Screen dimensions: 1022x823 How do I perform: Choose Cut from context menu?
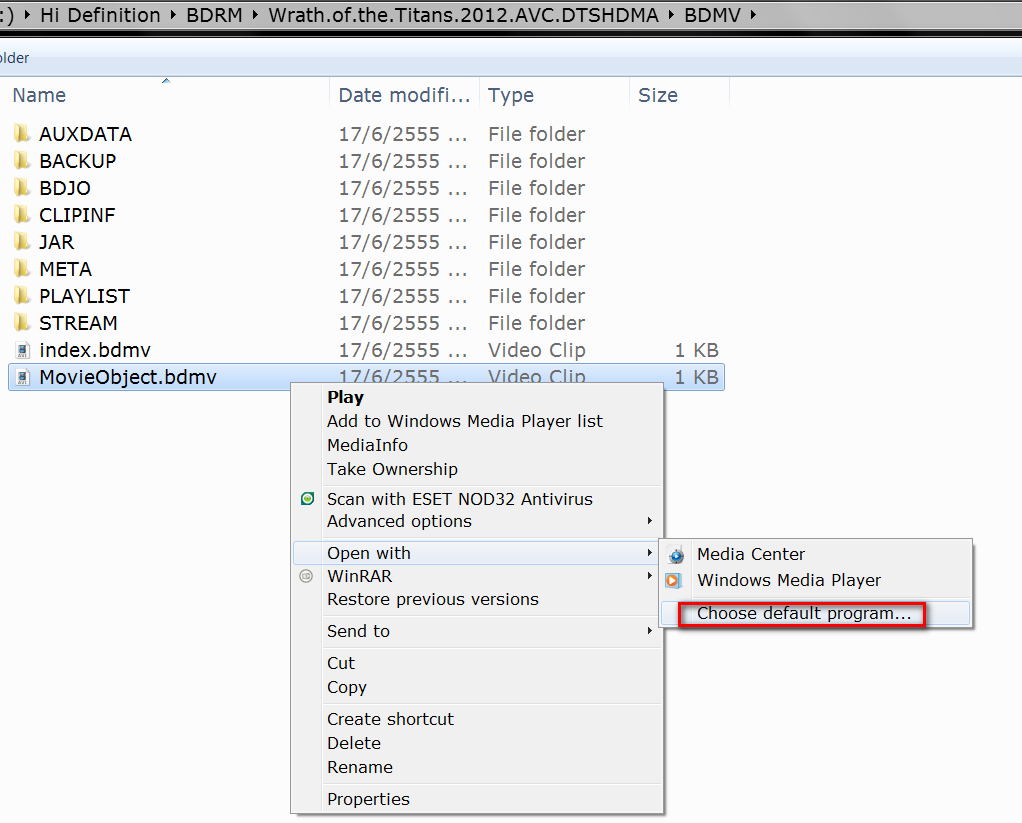[x=341, y=663]
